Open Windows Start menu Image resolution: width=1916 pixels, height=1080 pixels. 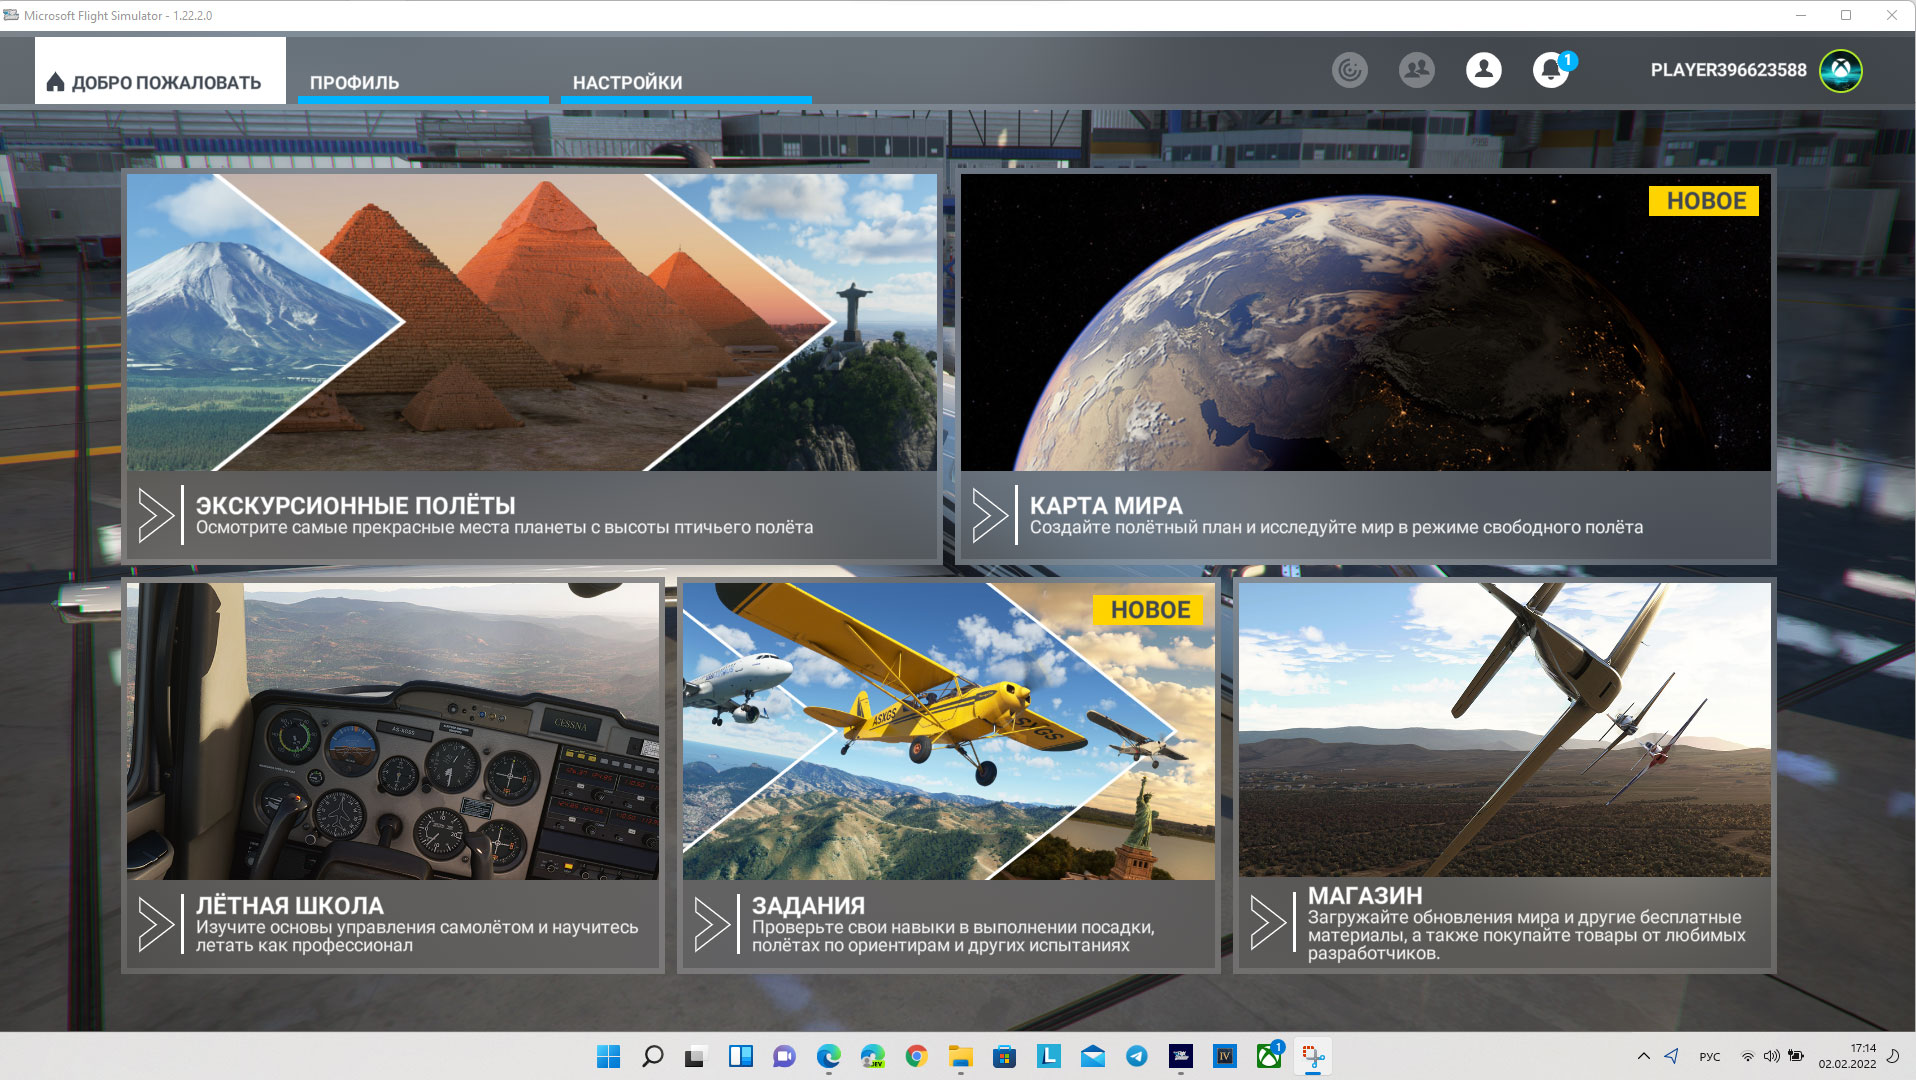pyautogui.click(x=608, y=1056)
